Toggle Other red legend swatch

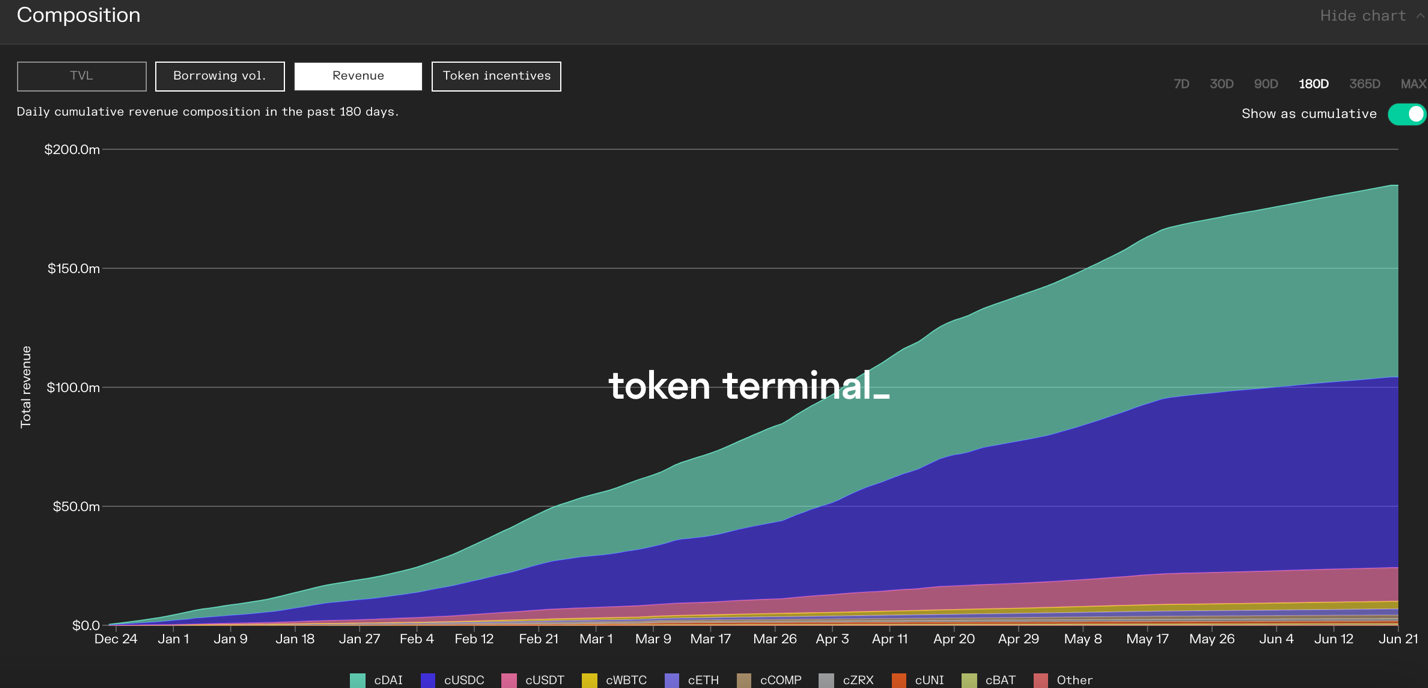1041,680
